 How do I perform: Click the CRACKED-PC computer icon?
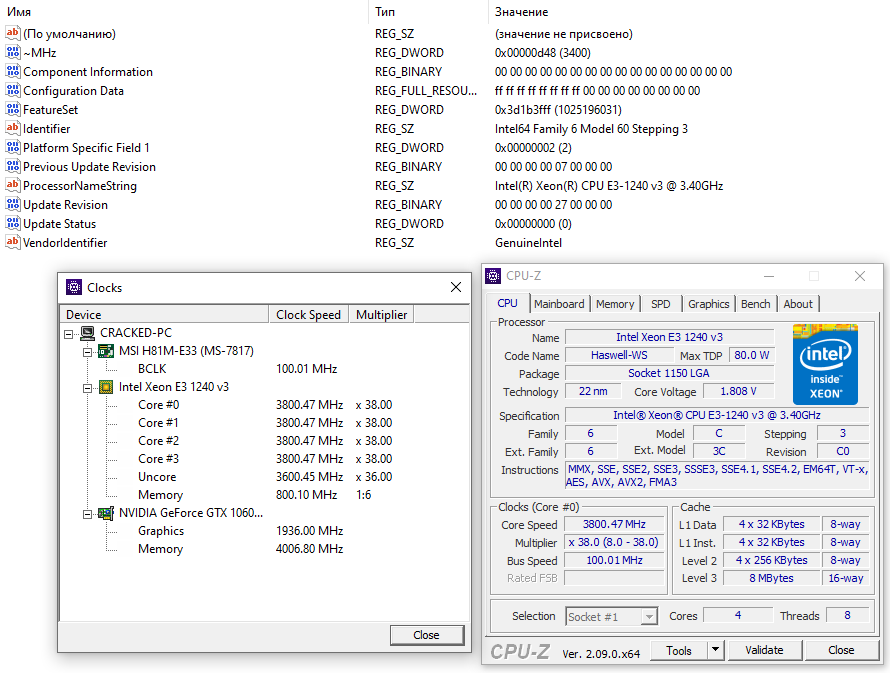click(87, 333)
